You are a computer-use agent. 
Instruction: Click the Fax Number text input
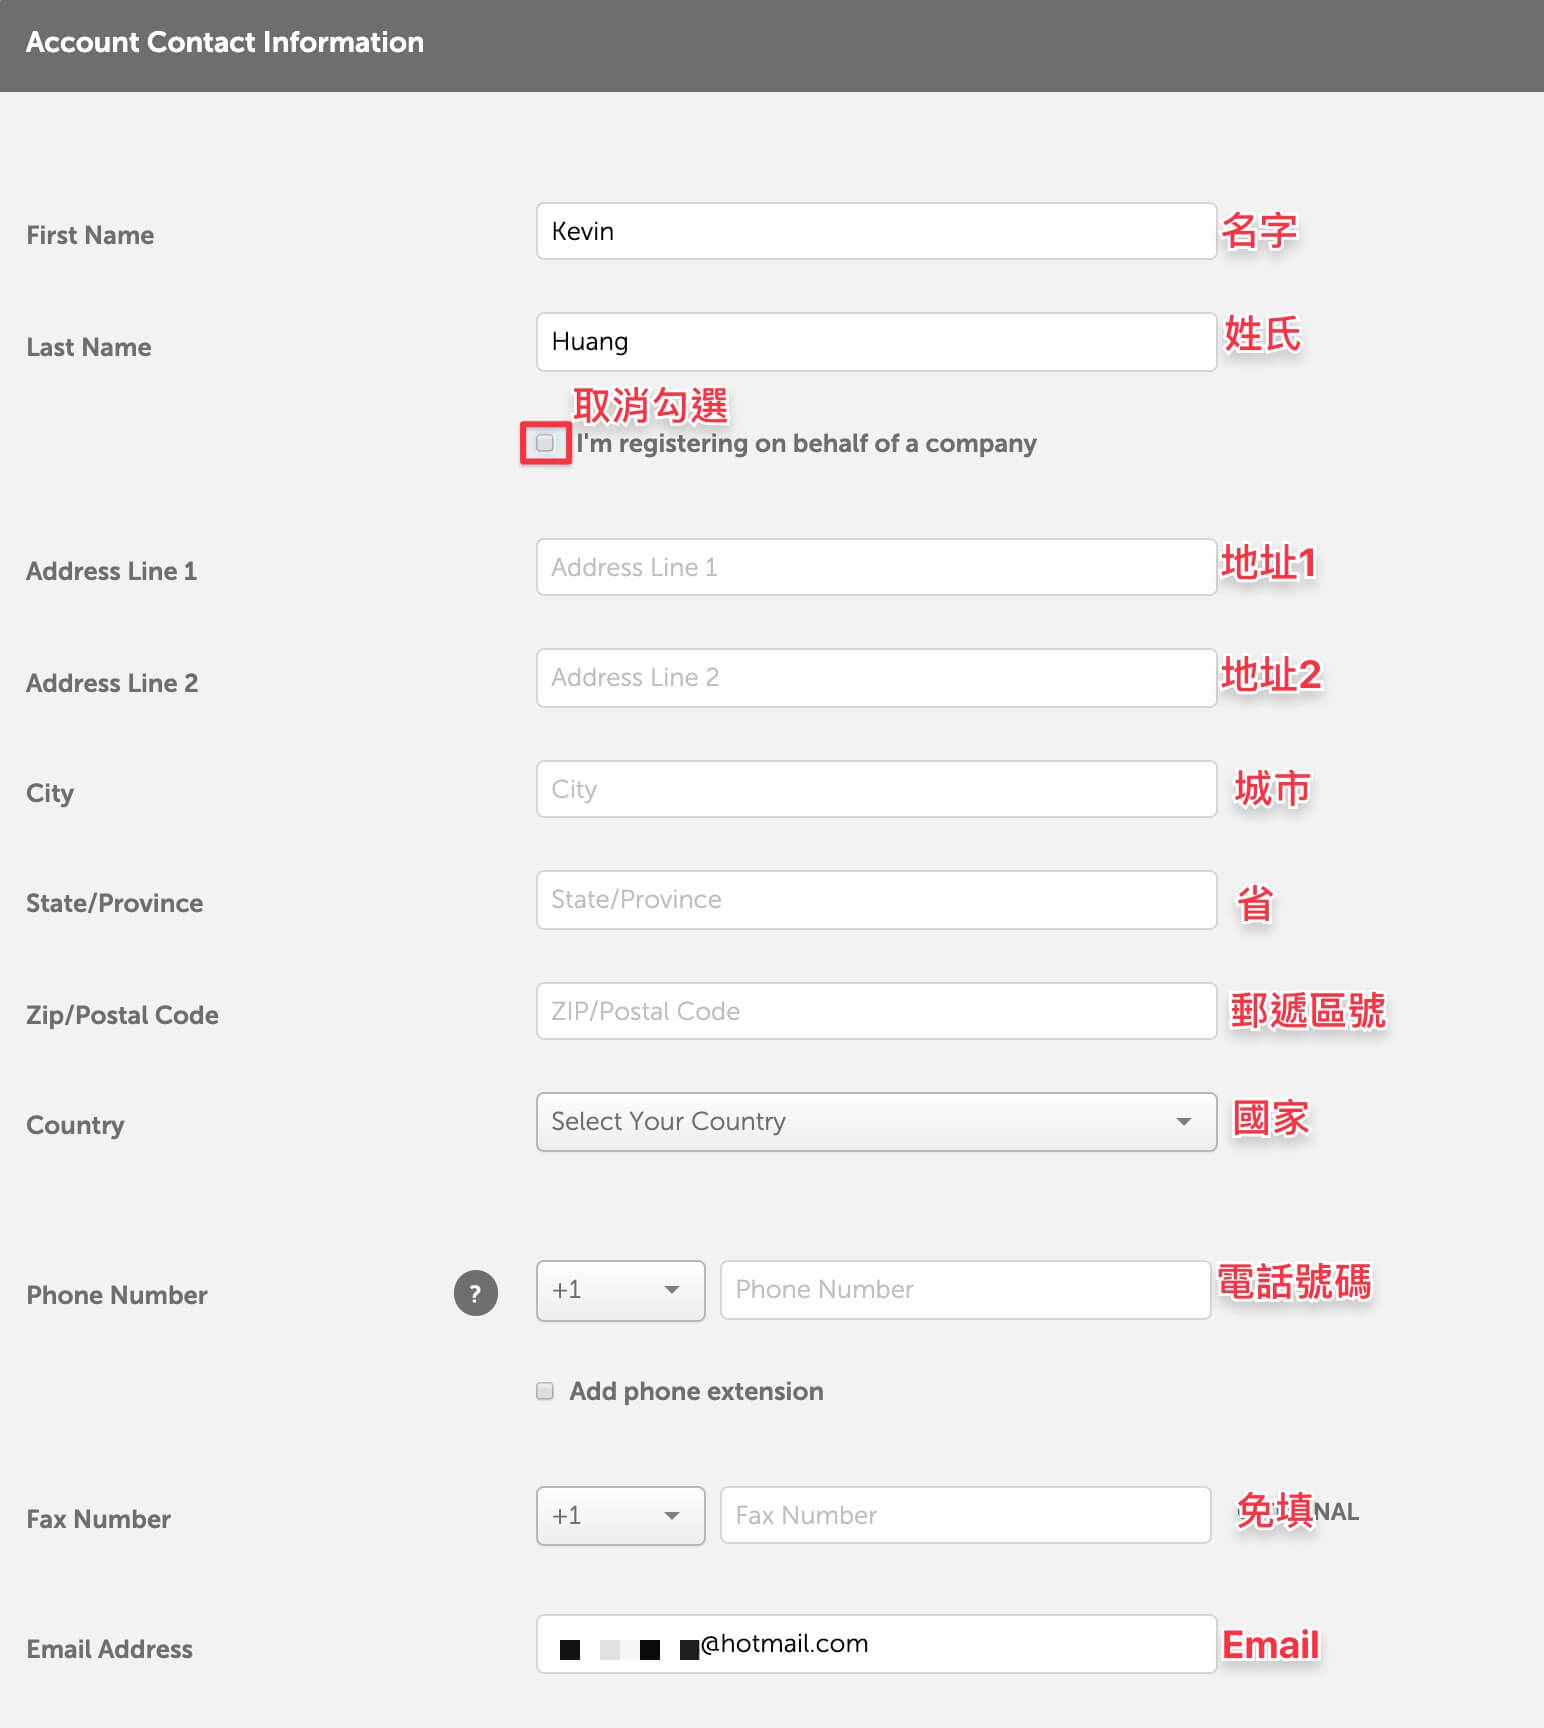[965, 1515]
